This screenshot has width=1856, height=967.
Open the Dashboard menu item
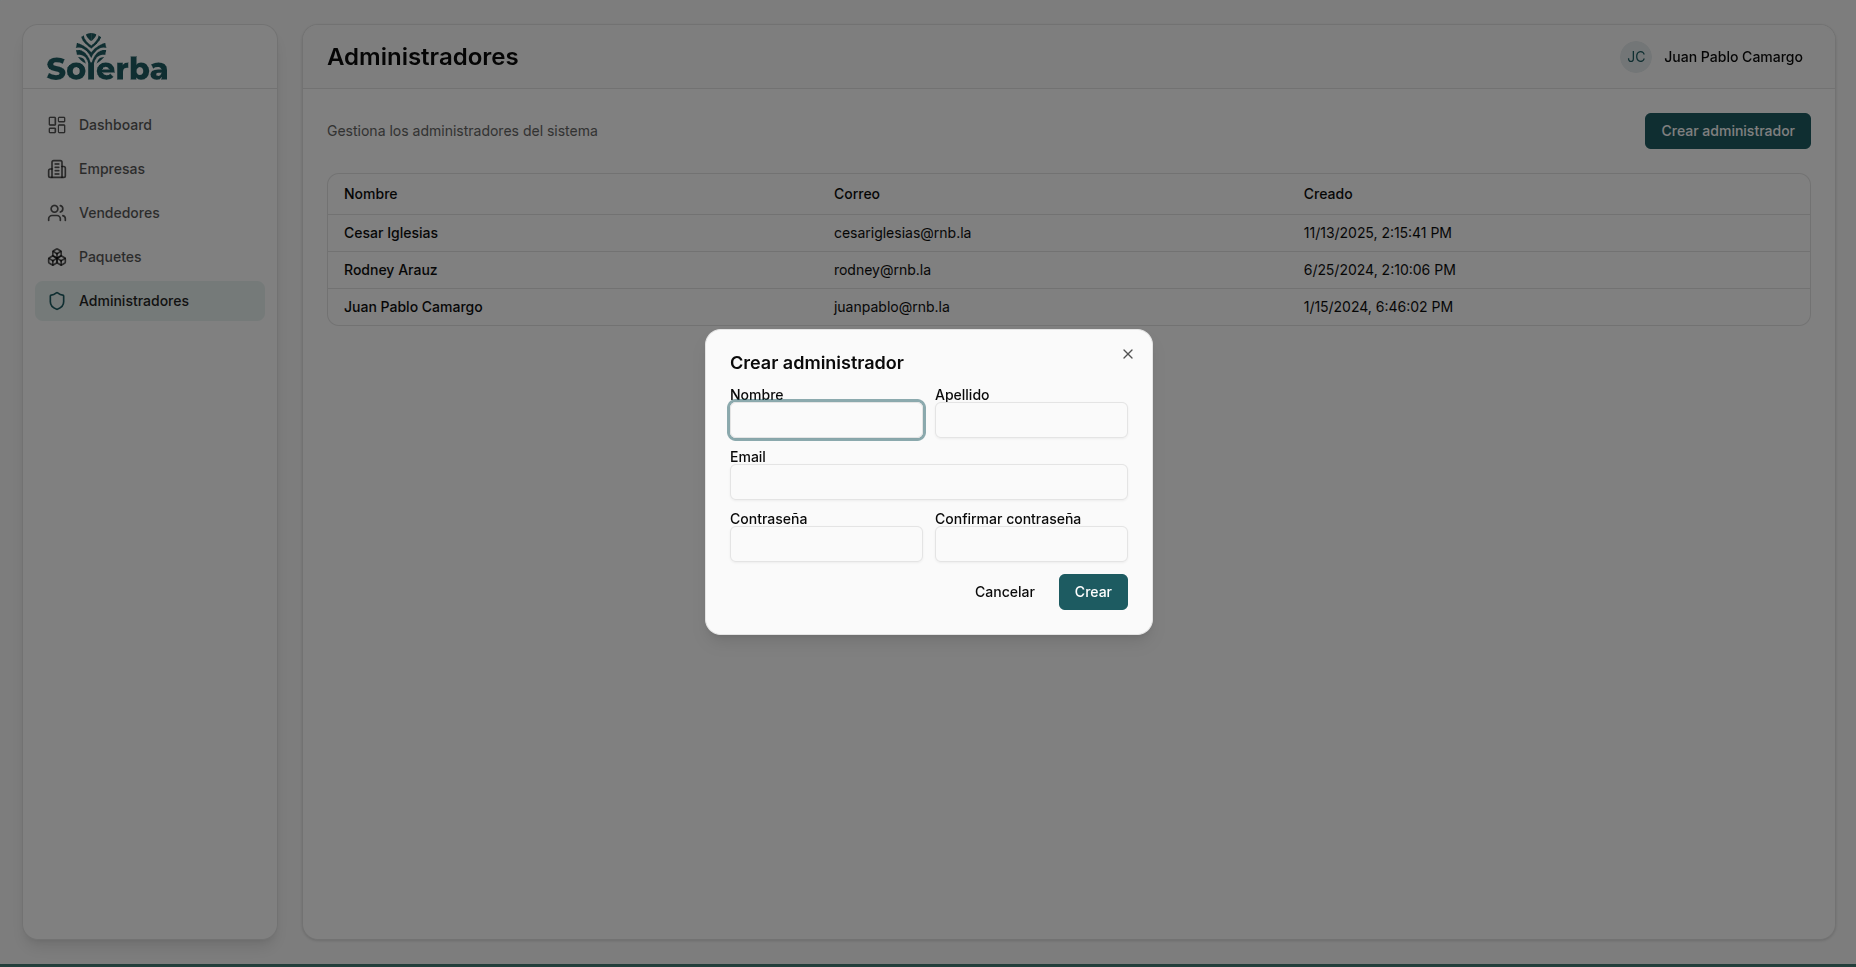[x=115, y=125]
